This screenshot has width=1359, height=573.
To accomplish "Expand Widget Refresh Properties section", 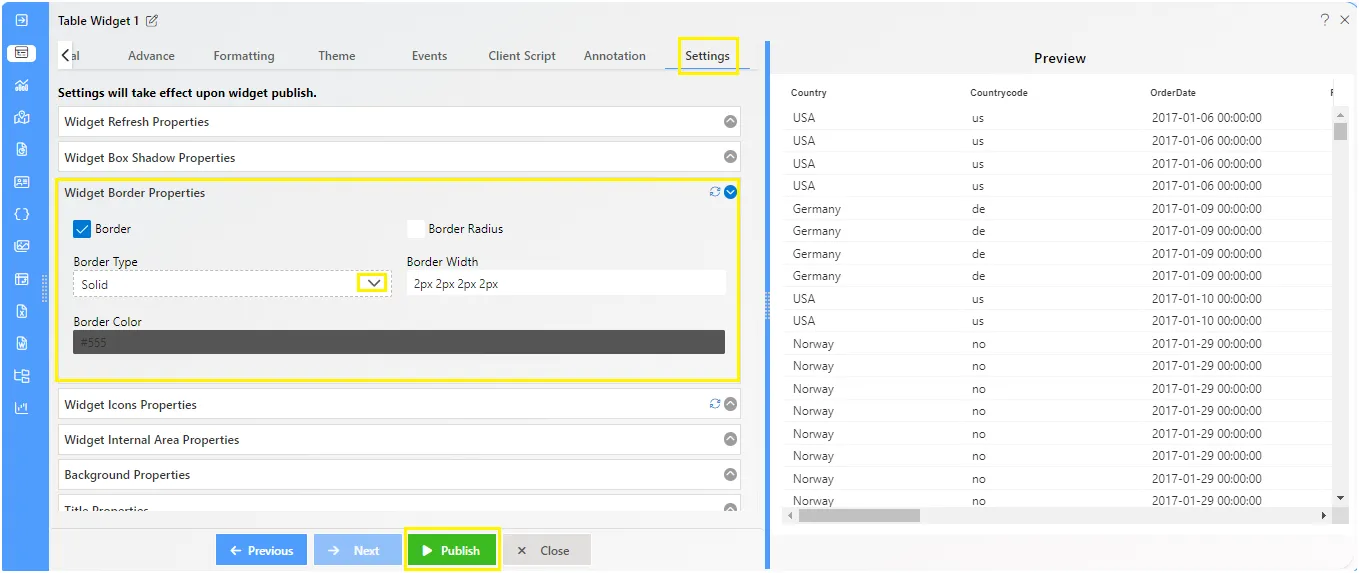I will (x=730, y=122).
